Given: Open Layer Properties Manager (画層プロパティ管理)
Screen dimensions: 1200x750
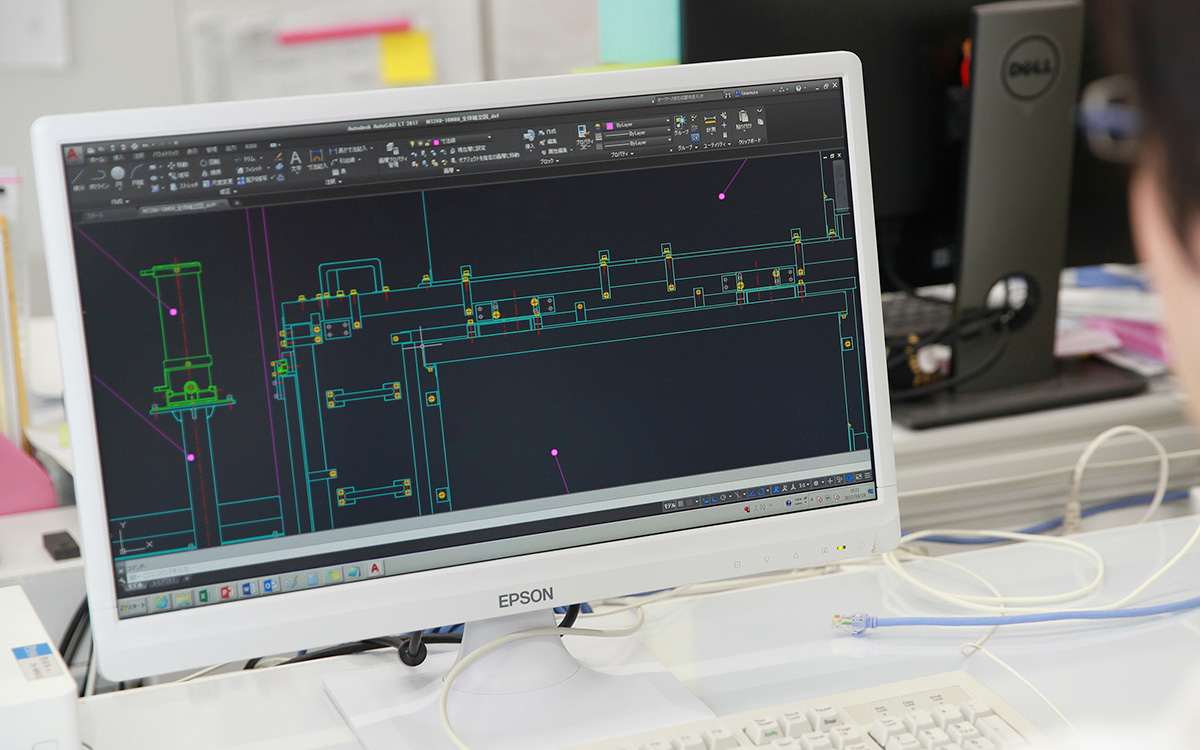Looking at the screenshot, I should coord(391,154).
